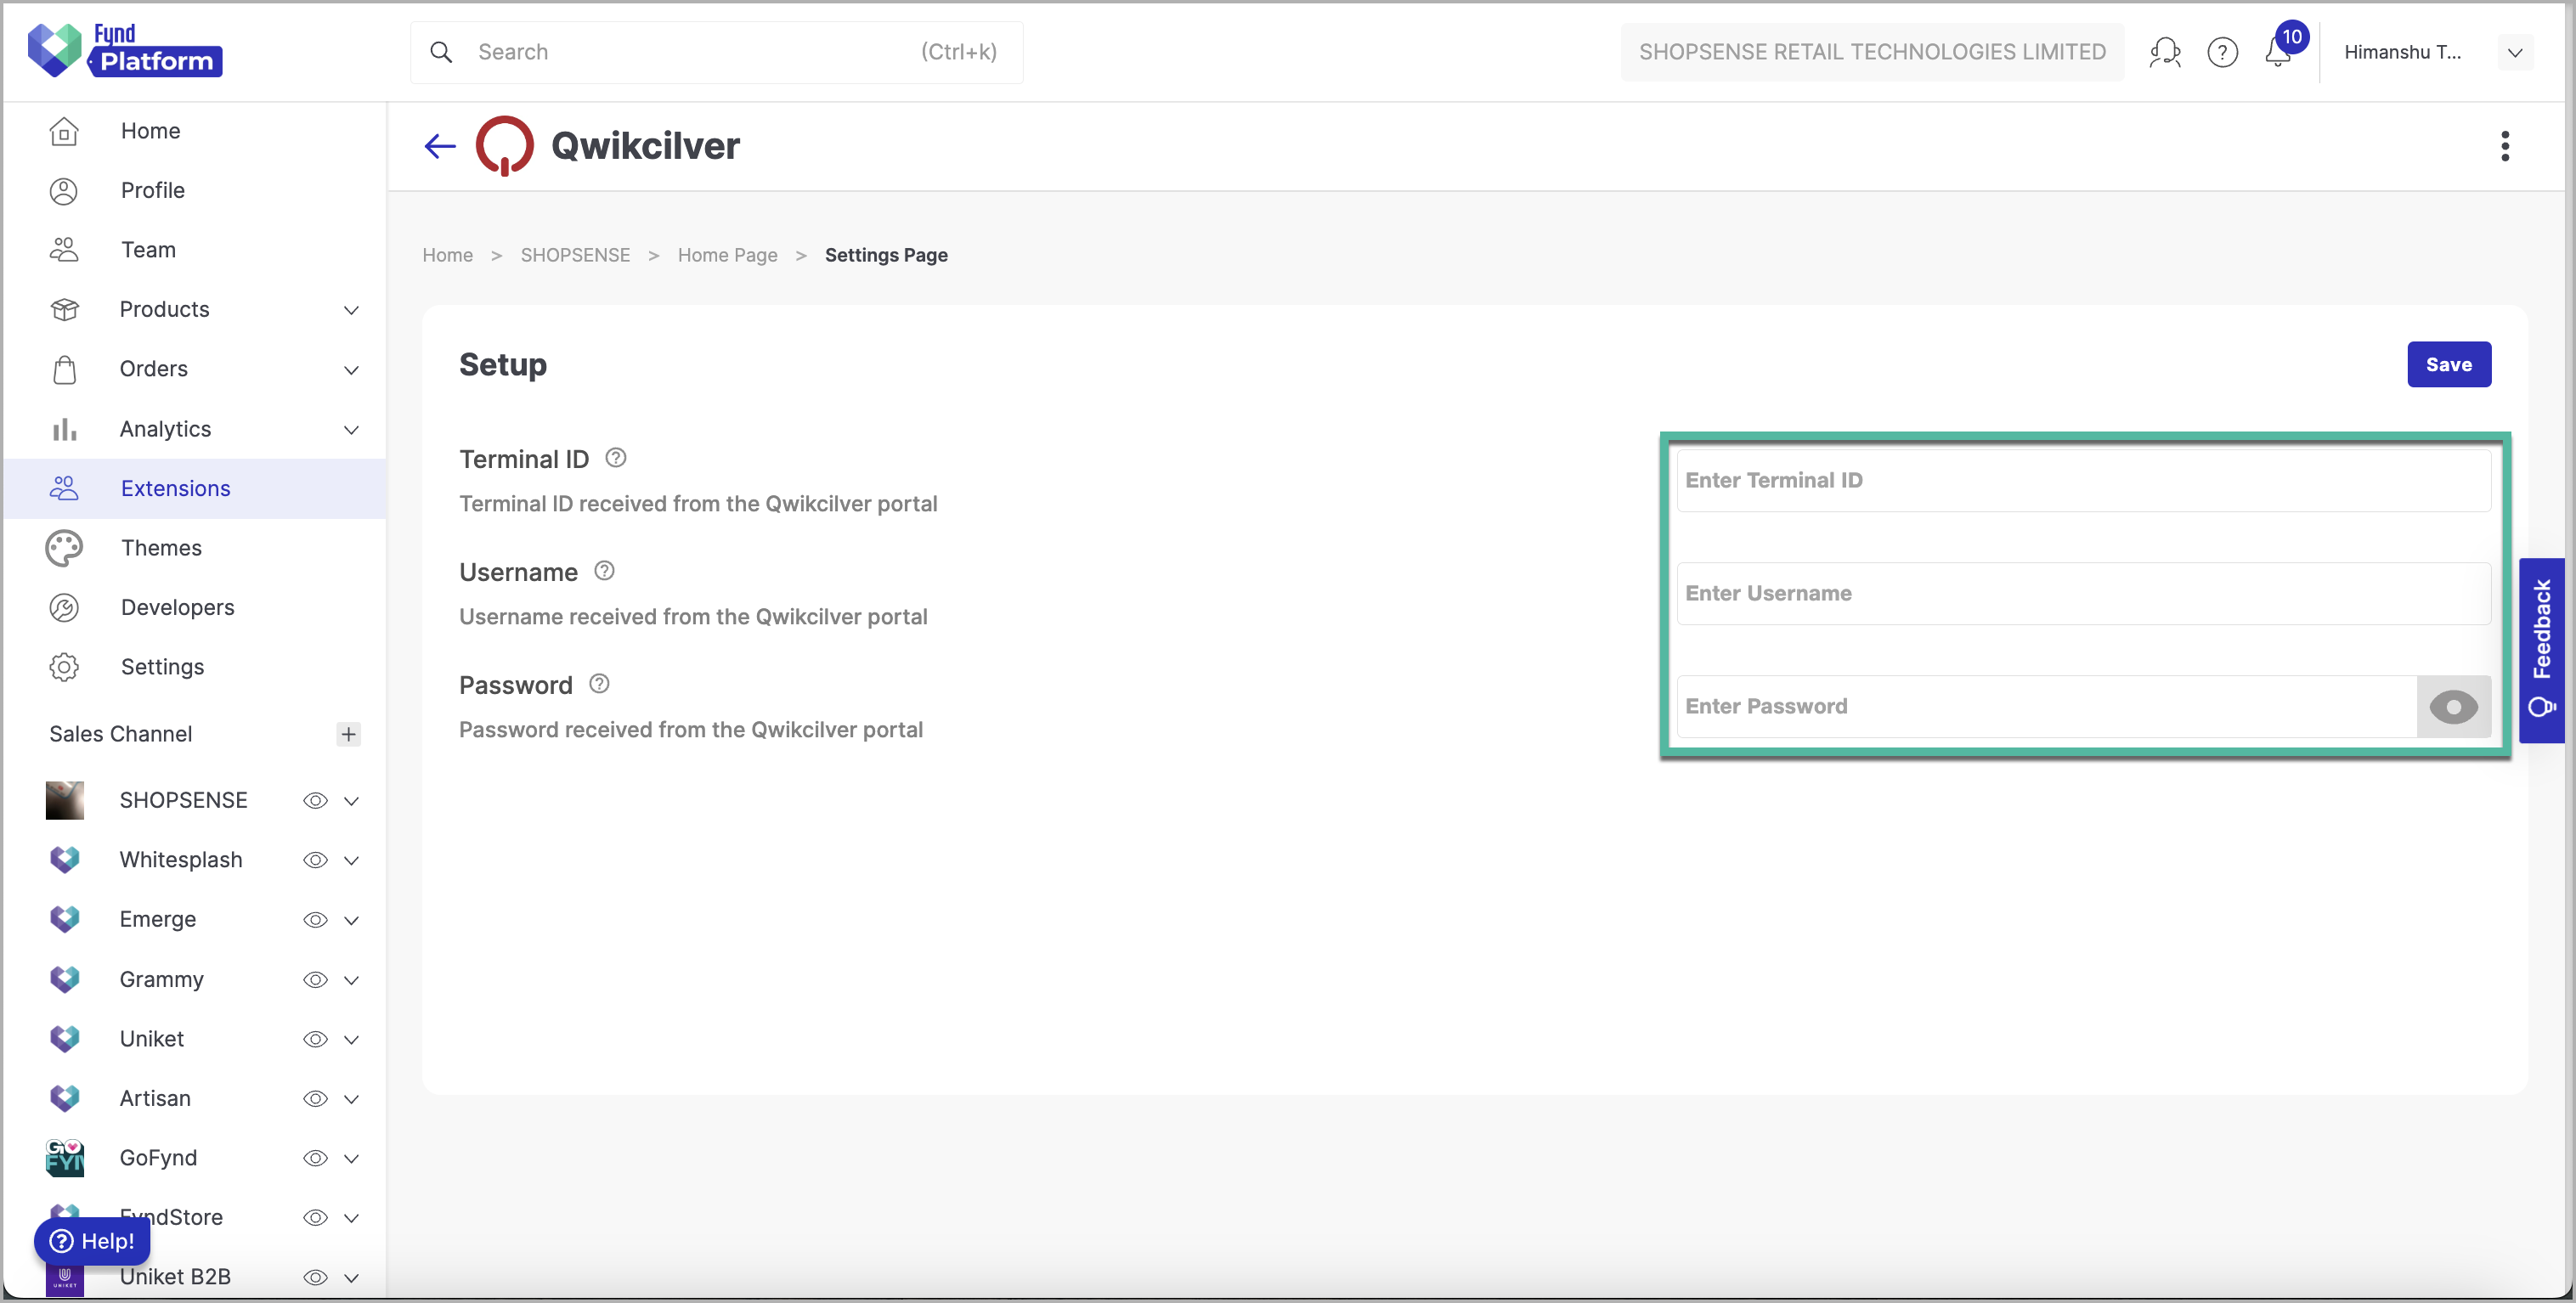
Task: Open the help question mark icon
Action: [x=2222, y=52]
